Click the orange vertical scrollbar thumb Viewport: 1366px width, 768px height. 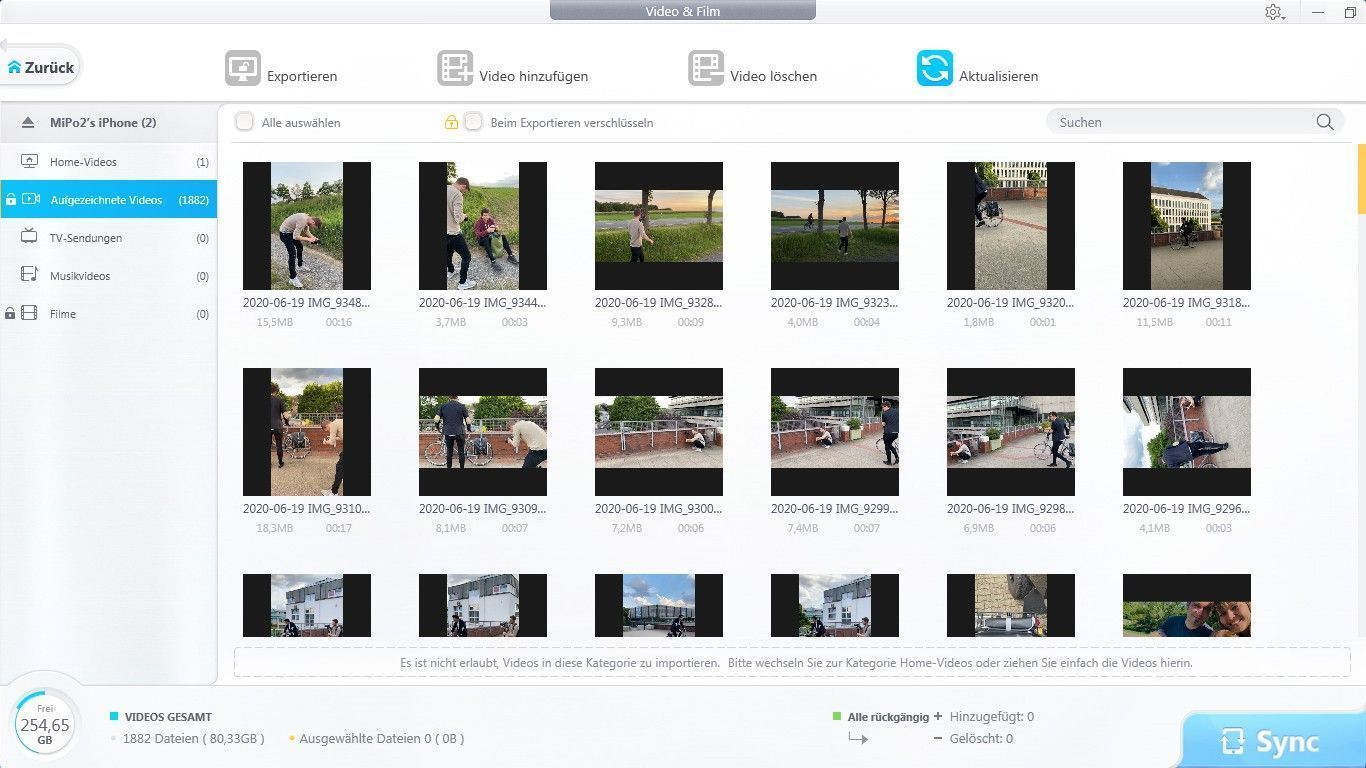(1361, 178)
